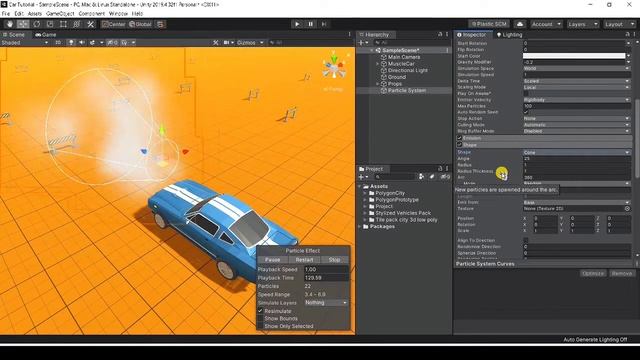Toggle Shape module checkbox

[x=460, y=144]
